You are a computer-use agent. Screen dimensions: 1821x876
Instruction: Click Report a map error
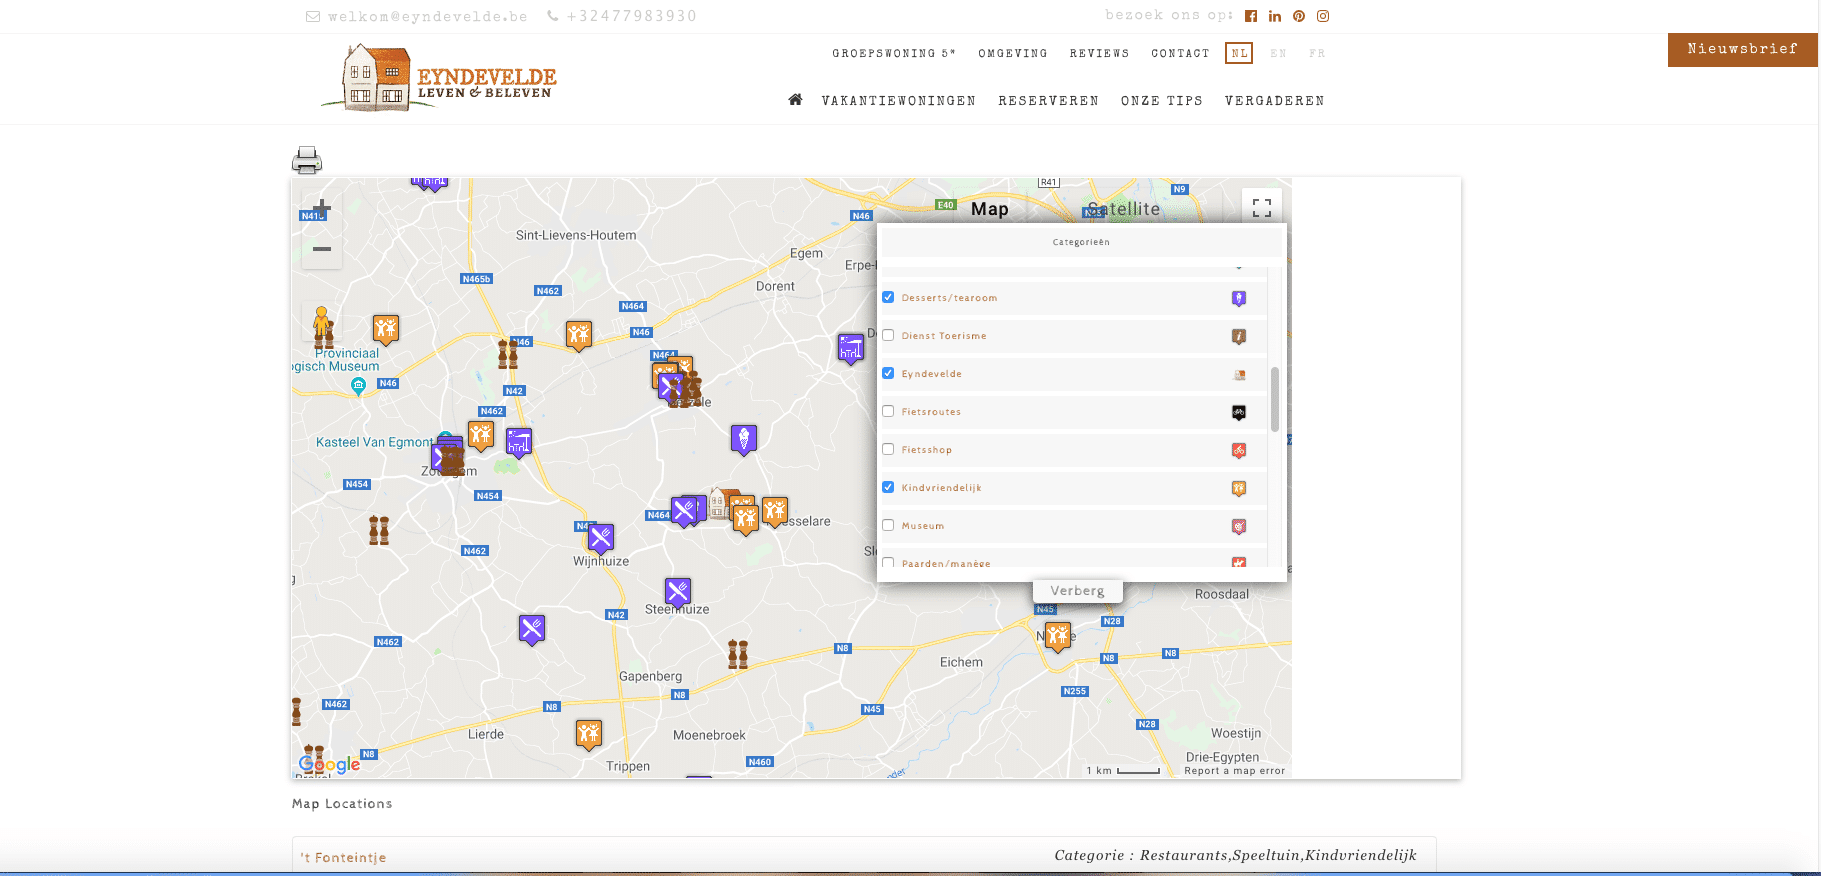[x=1234, y=771]
